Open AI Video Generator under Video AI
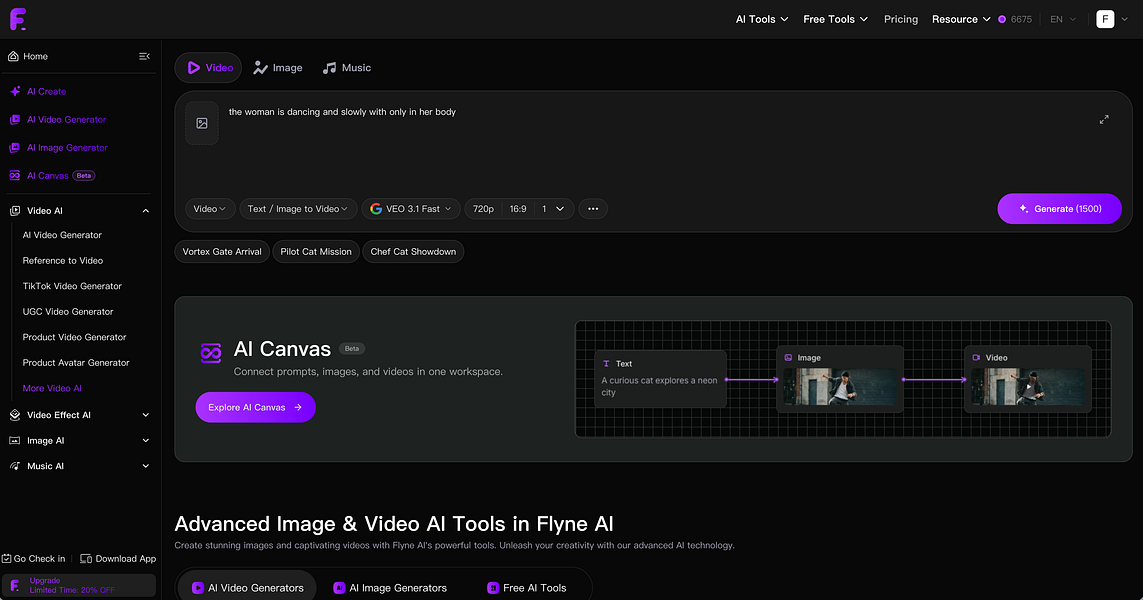This screenshot has height=600, width=1143. point(62,235)
